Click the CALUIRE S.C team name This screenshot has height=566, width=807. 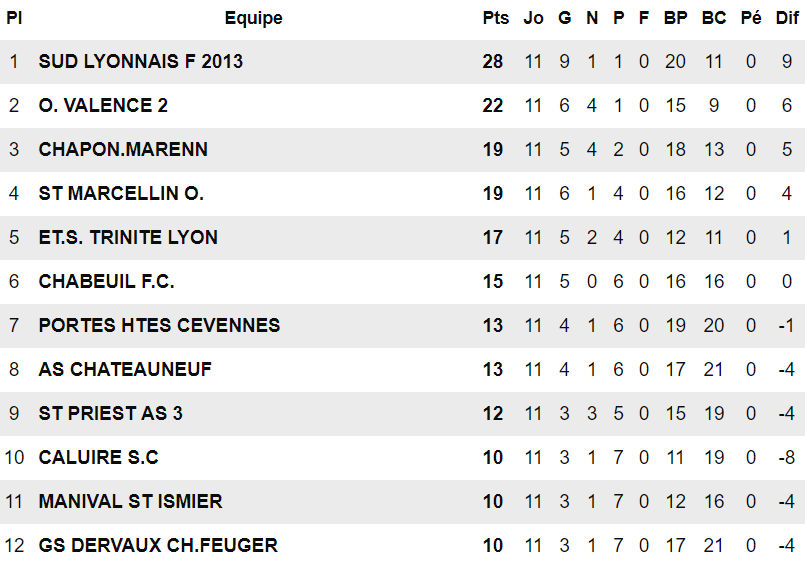98,458
